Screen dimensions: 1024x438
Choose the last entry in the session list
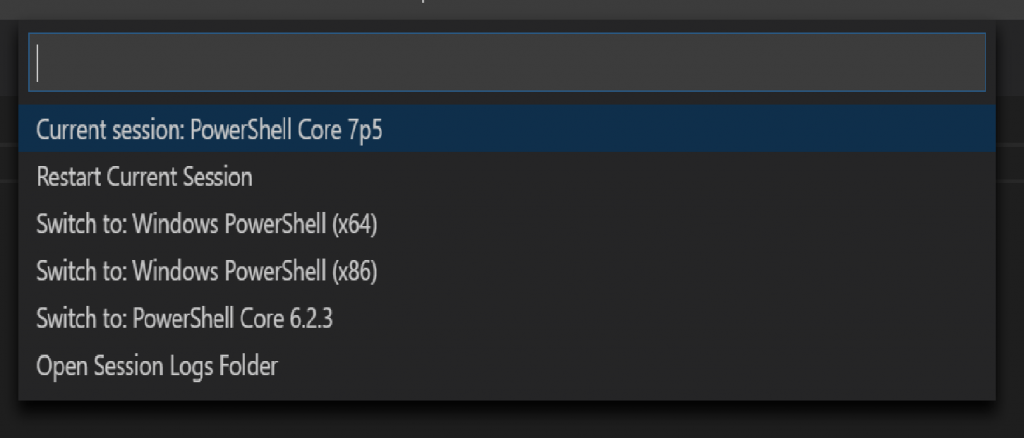[507, 366]
